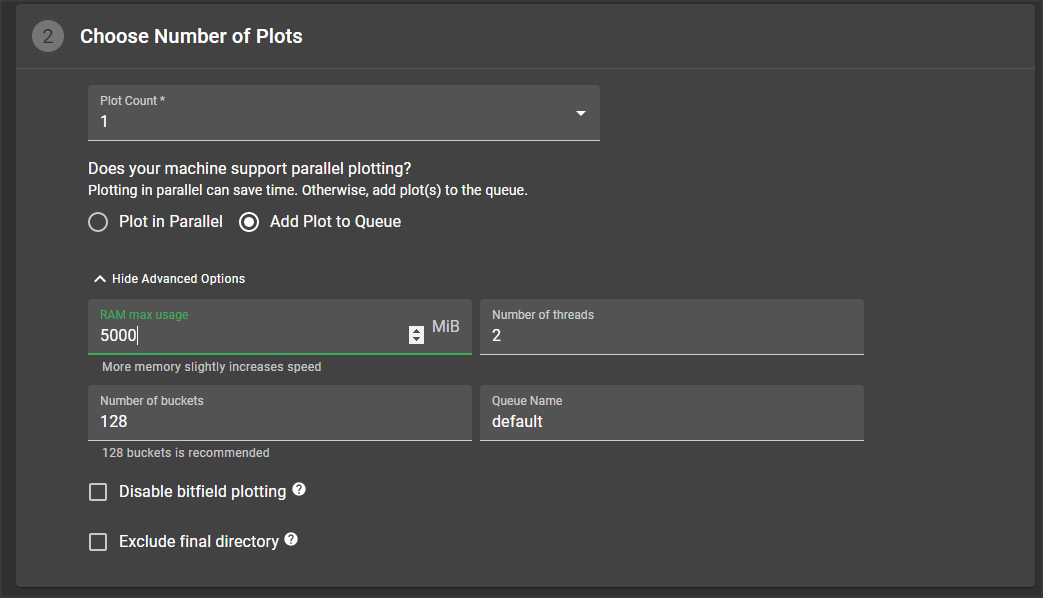
Task: Click the More memory slightly increases speed hint
Action: pyautogui.click(x=212, y=367)
